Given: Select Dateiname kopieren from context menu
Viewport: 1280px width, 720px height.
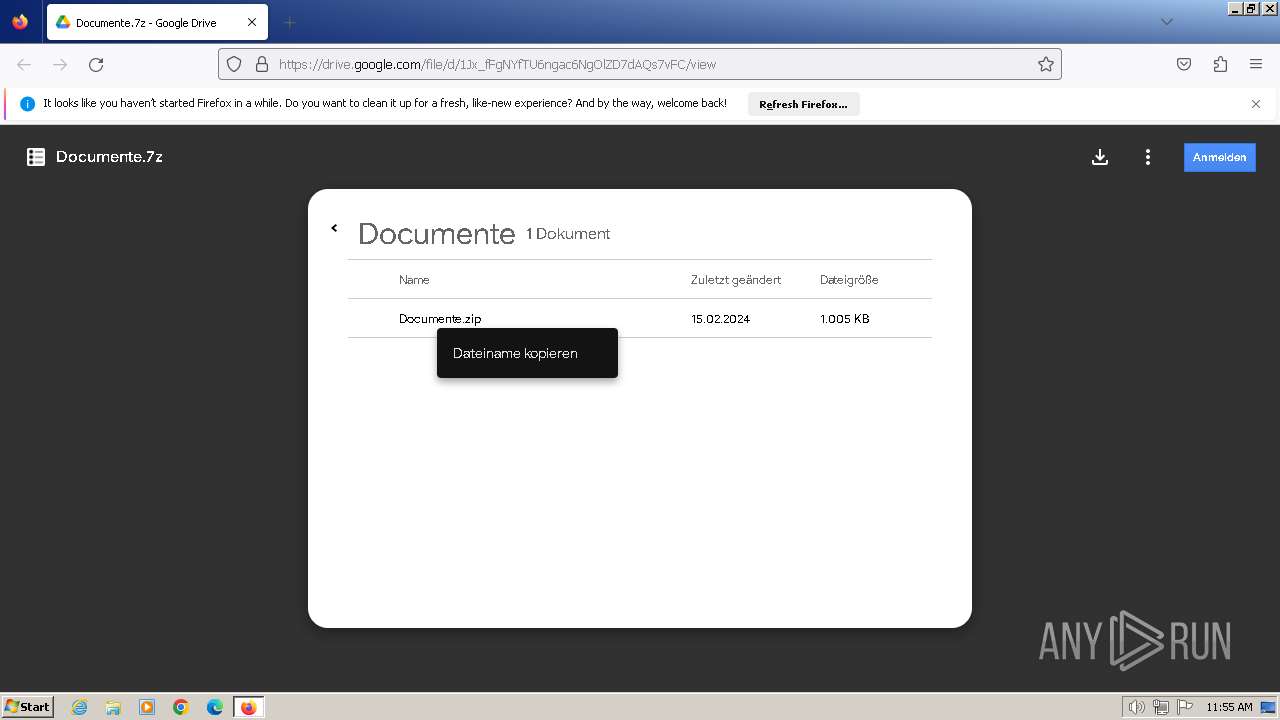Looking at the screenshot, I should point(527,353).
